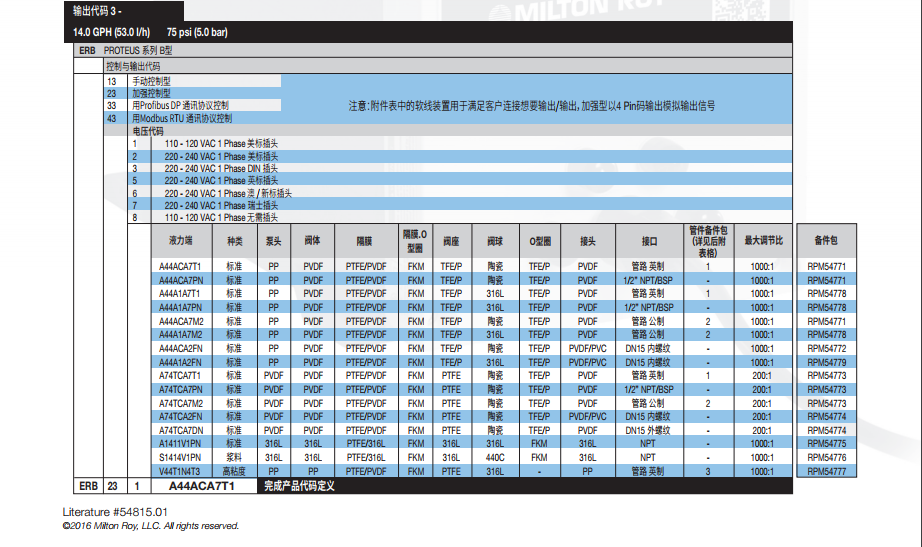Select liquid end code 'S1414V1PN'
922x547 pixels.
(x=179, y=458)
